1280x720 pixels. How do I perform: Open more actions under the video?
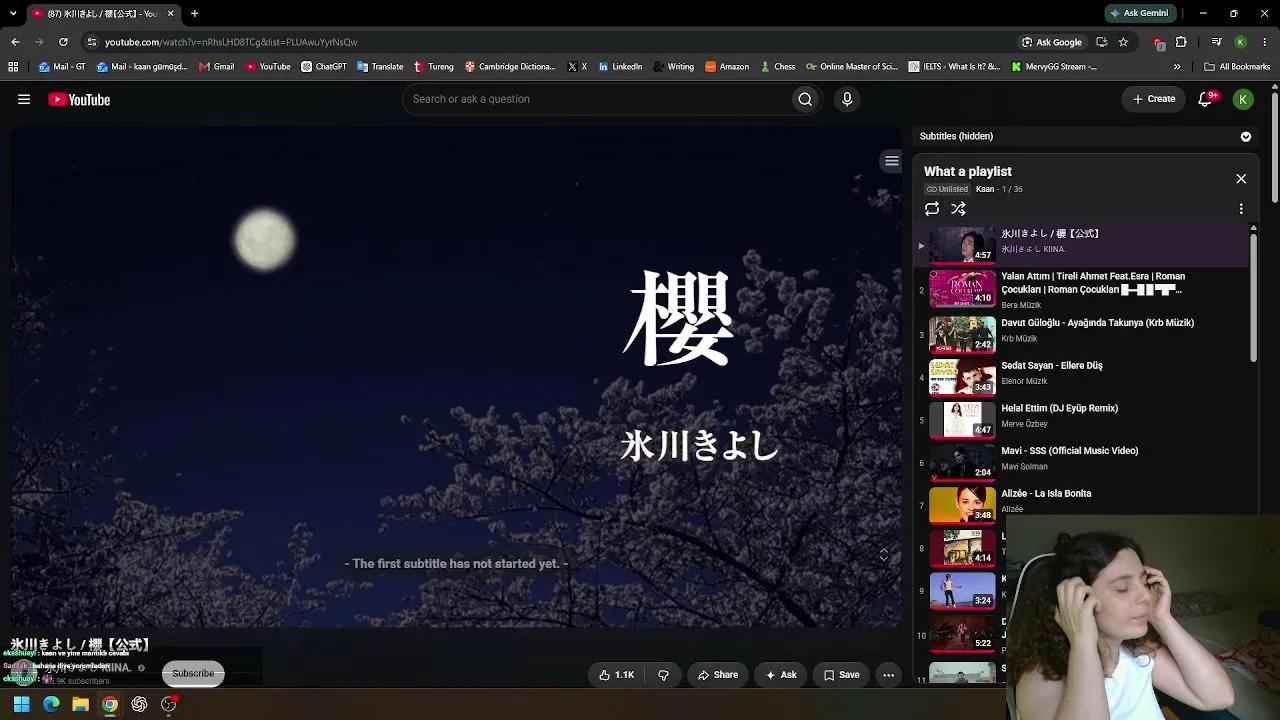888,675
